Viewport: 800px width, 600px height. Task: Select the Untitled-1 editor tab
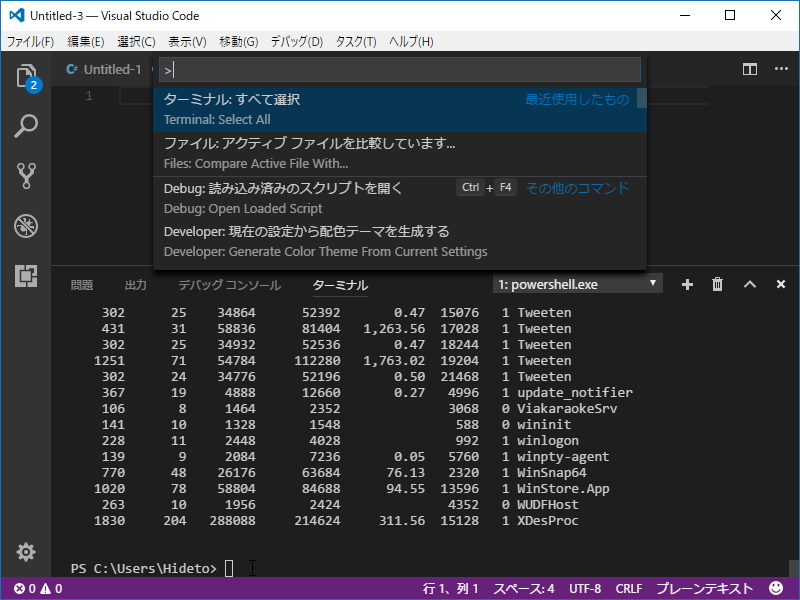(x=104, y=69)
